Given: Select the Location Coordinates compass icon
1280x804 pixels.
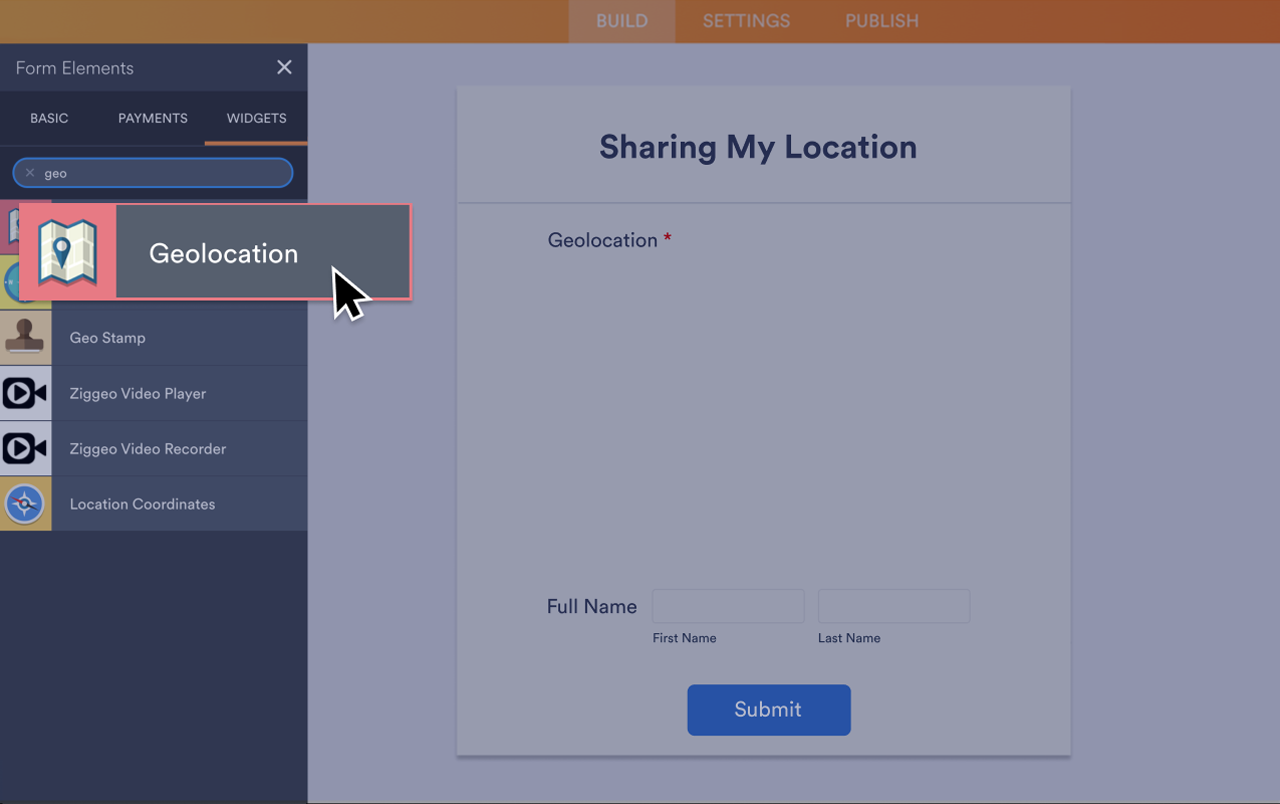Looking at the screenshot, I should point(24,503).
